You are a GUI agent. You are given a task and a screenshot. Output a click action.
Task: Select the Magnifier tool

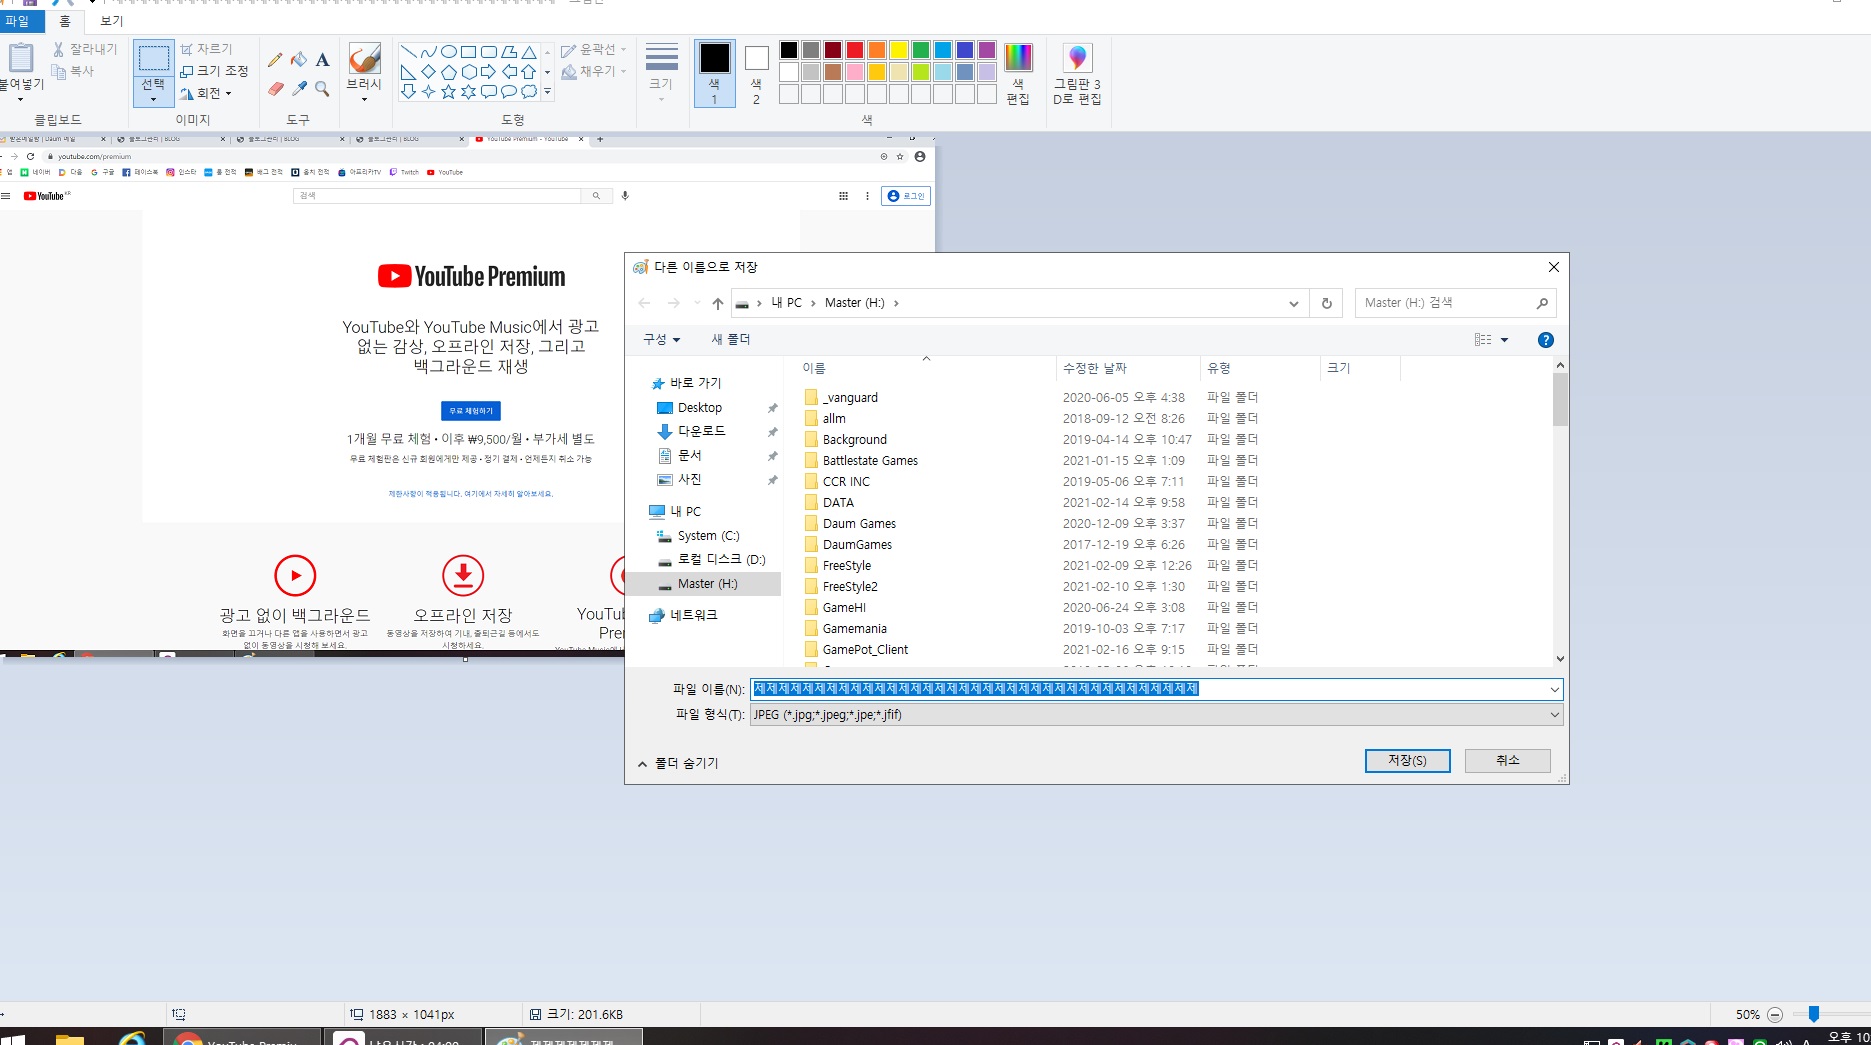tap(322, 89)
